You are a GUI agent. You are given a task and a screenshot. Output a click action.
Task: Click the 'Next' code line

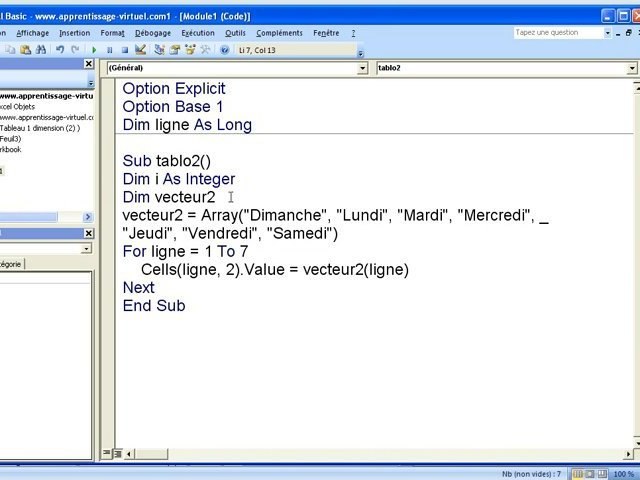point(138,287)
